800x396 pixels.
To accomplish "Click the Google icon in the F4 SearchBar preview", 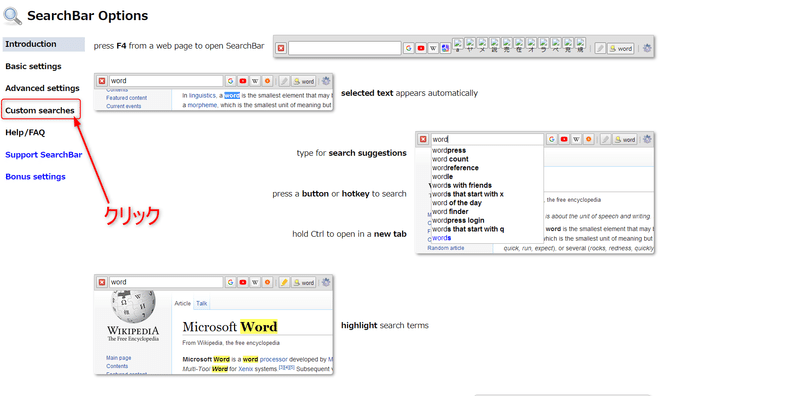I will [x=409, y=48].
